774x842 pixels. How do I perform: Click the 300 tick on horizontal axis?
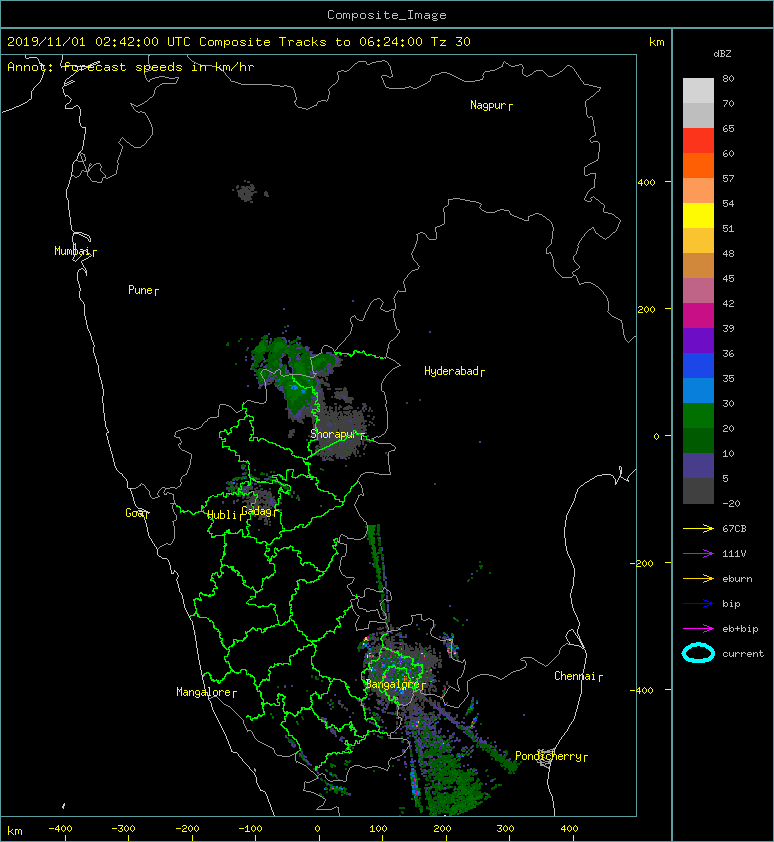click(505, 829)
